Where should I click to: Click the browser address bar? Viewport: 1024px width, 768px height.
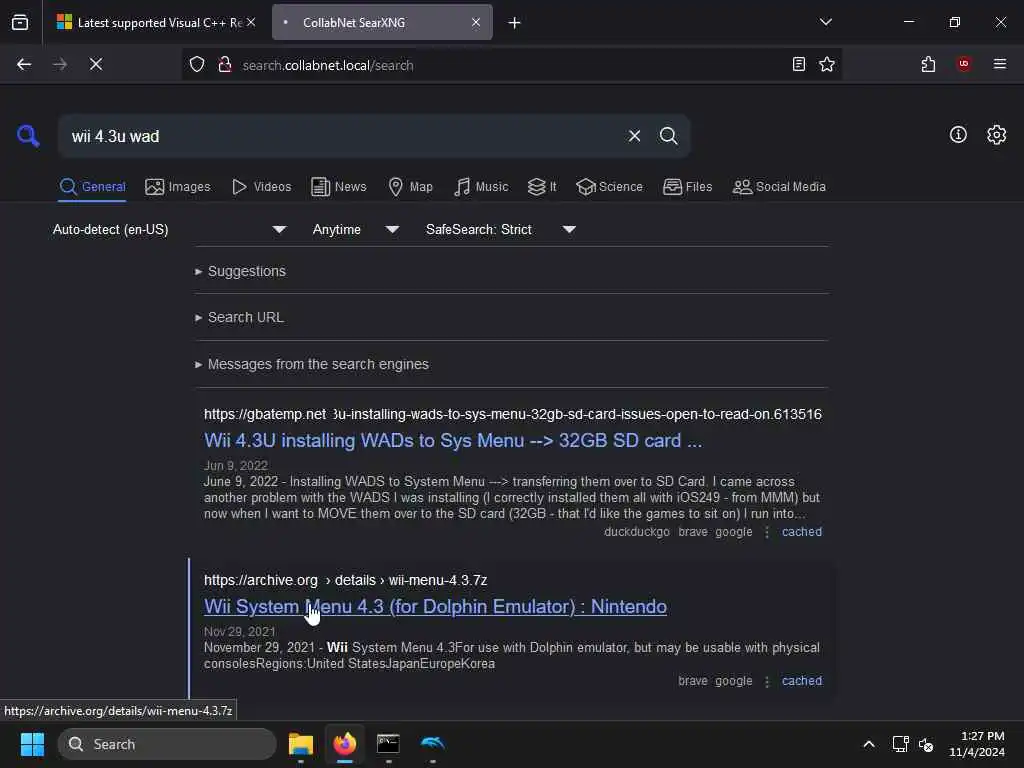click(x=511, y=65)
